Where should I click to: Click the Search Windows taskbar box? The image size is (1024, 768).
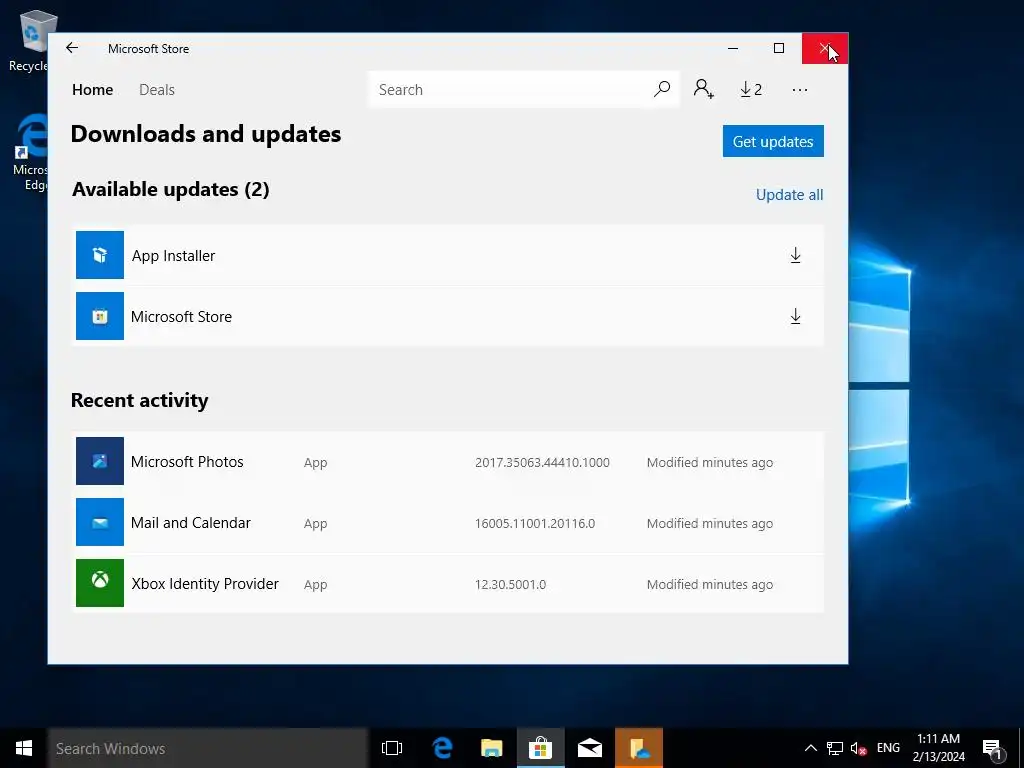click(x=208, y=748)
